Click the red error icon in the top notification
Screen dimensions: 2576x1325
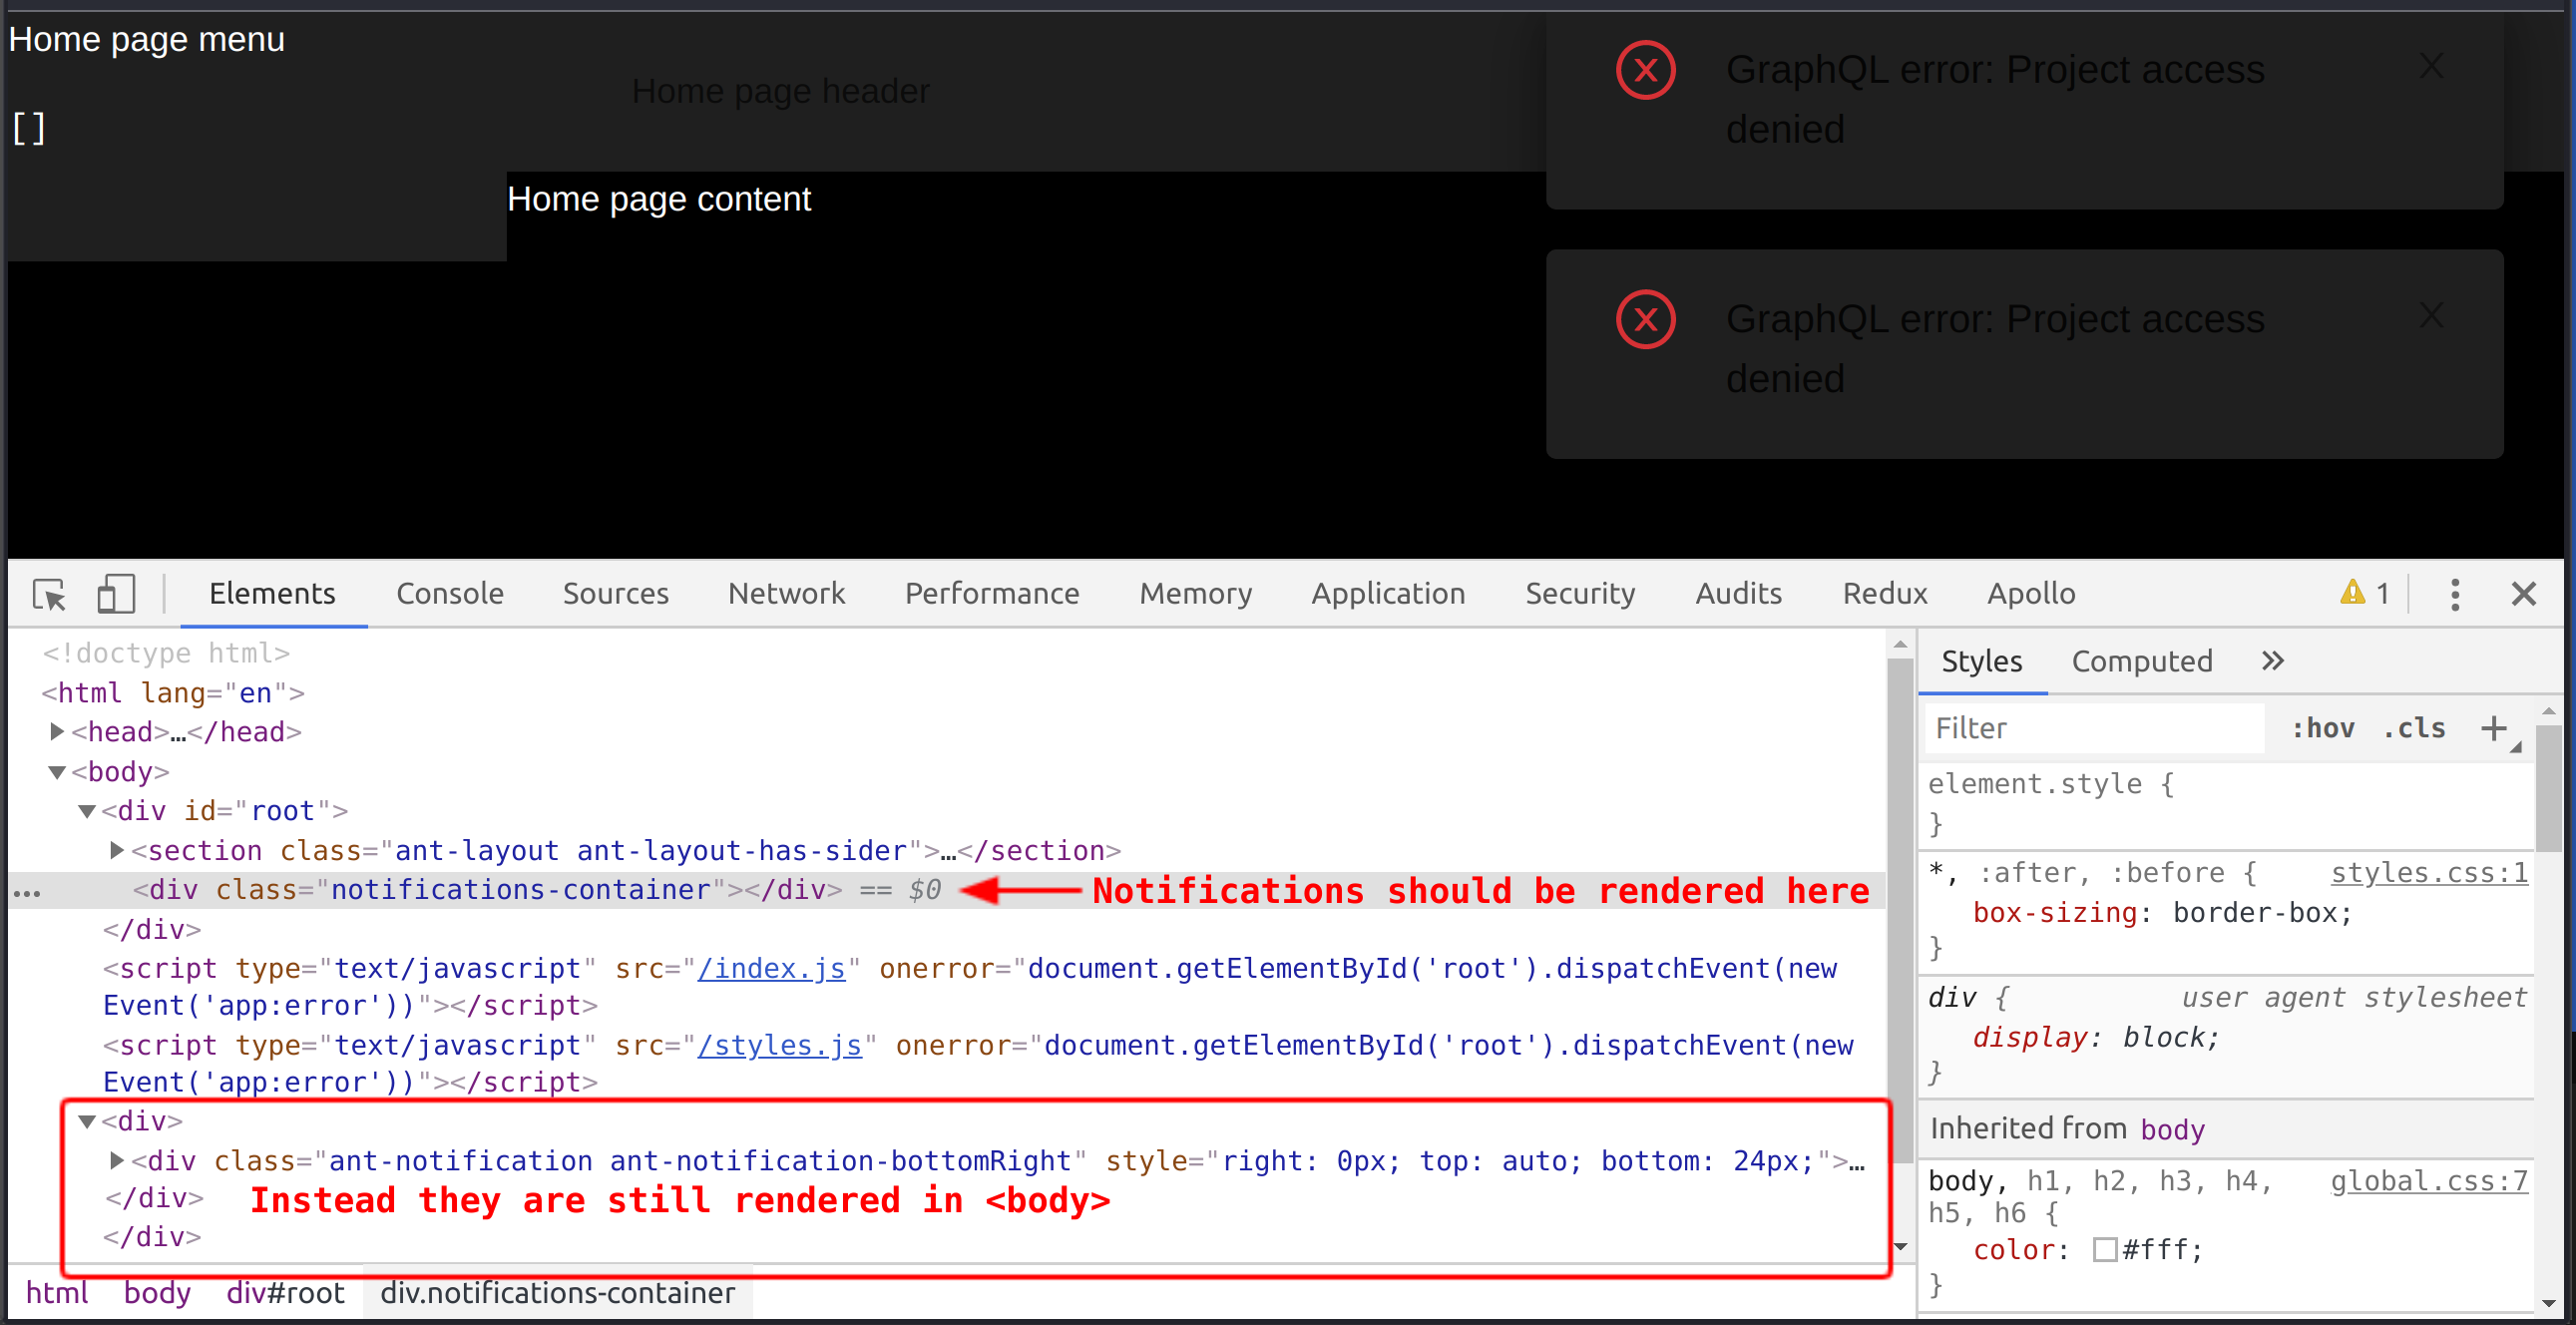pyautogui.click(x=1645, y=69)
